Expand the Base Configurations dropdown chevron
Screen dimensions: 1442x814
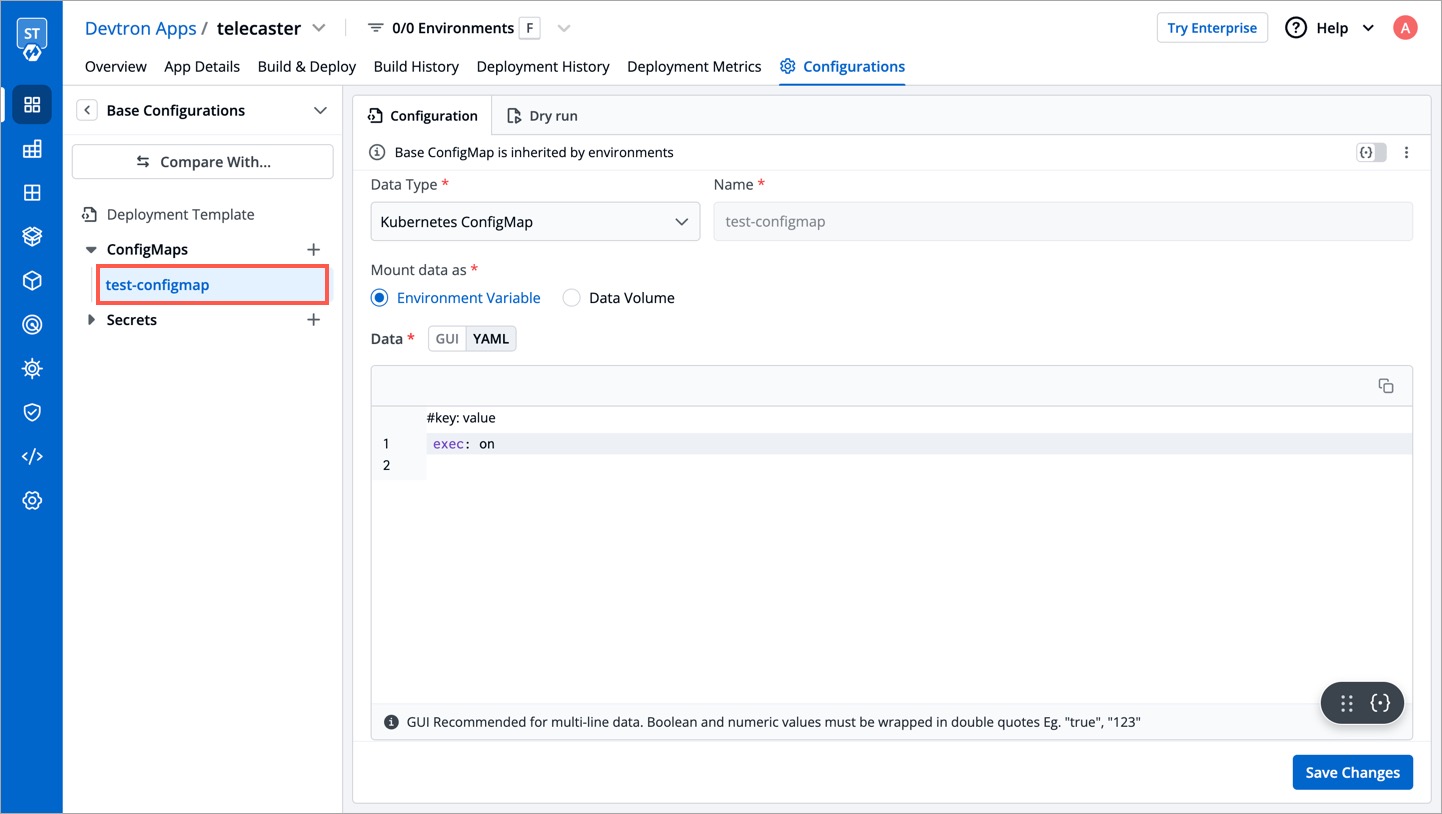pos(320,110)
